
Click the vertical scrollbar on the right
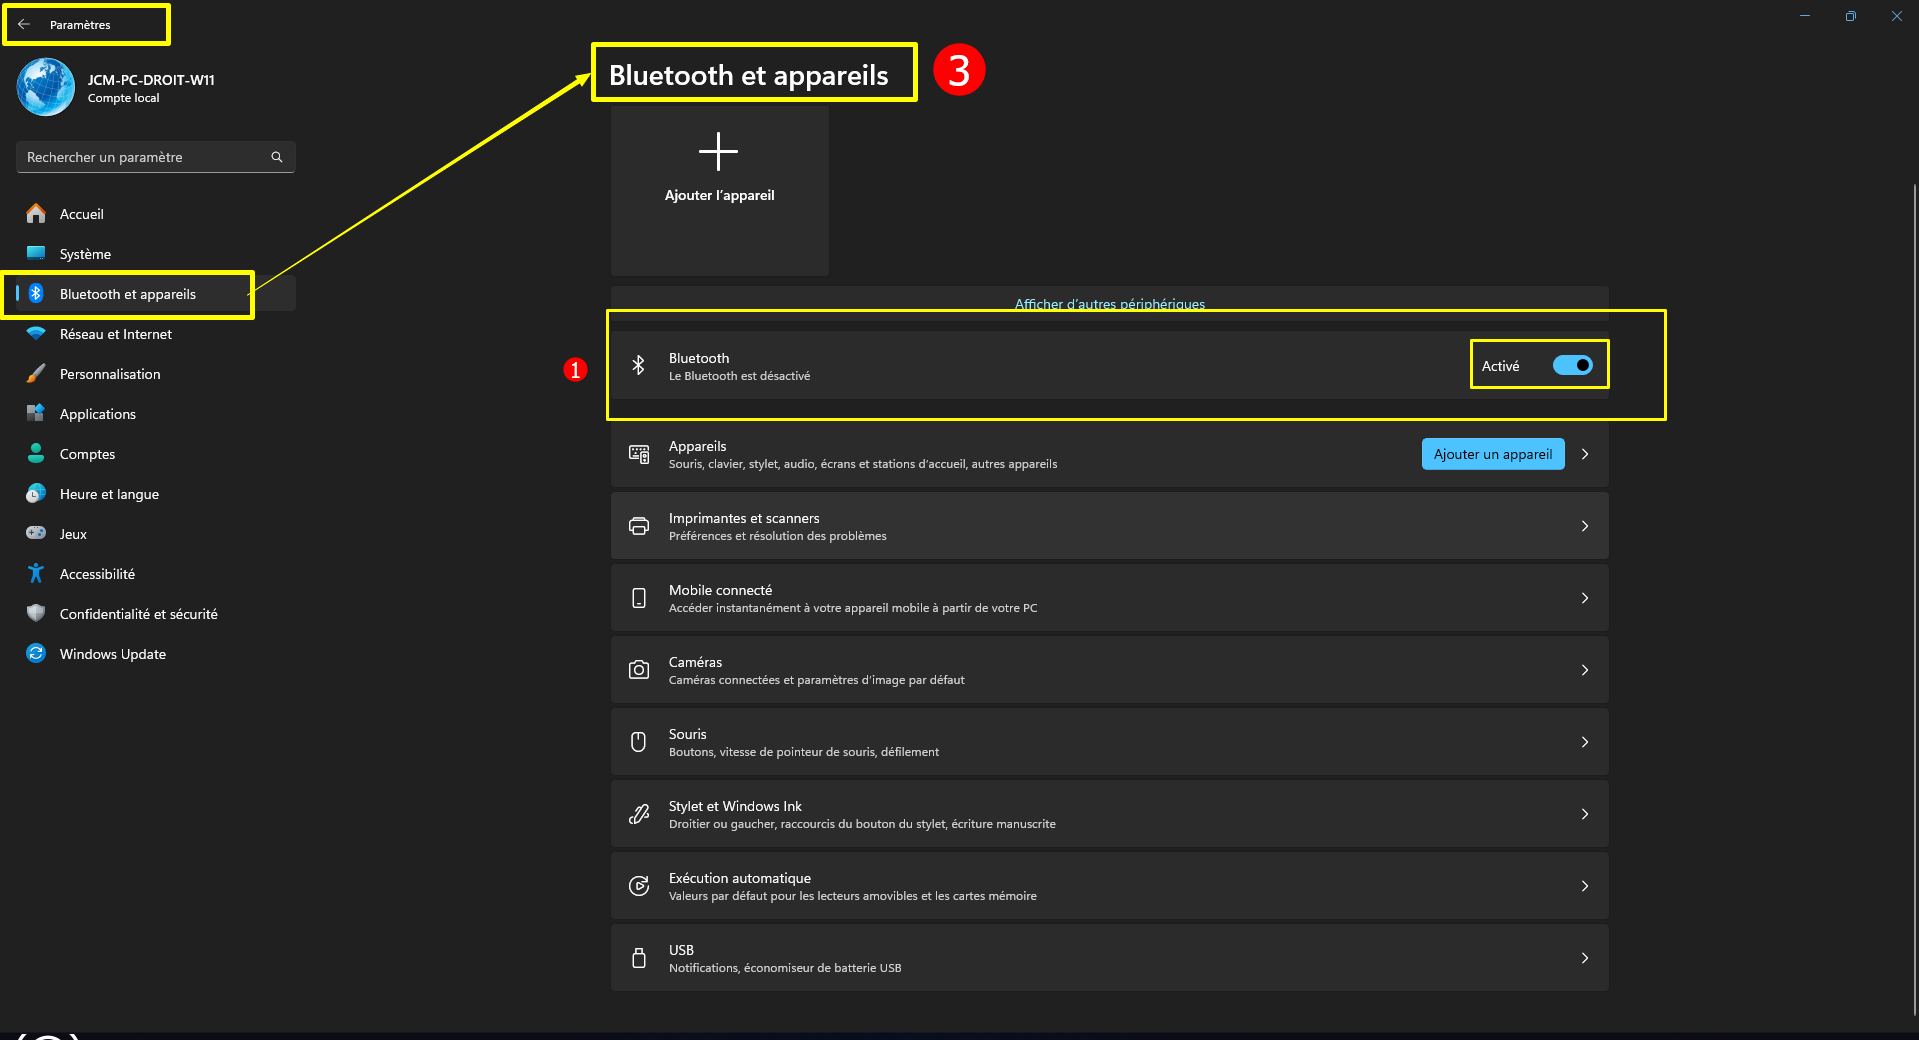coord(1914,600)
